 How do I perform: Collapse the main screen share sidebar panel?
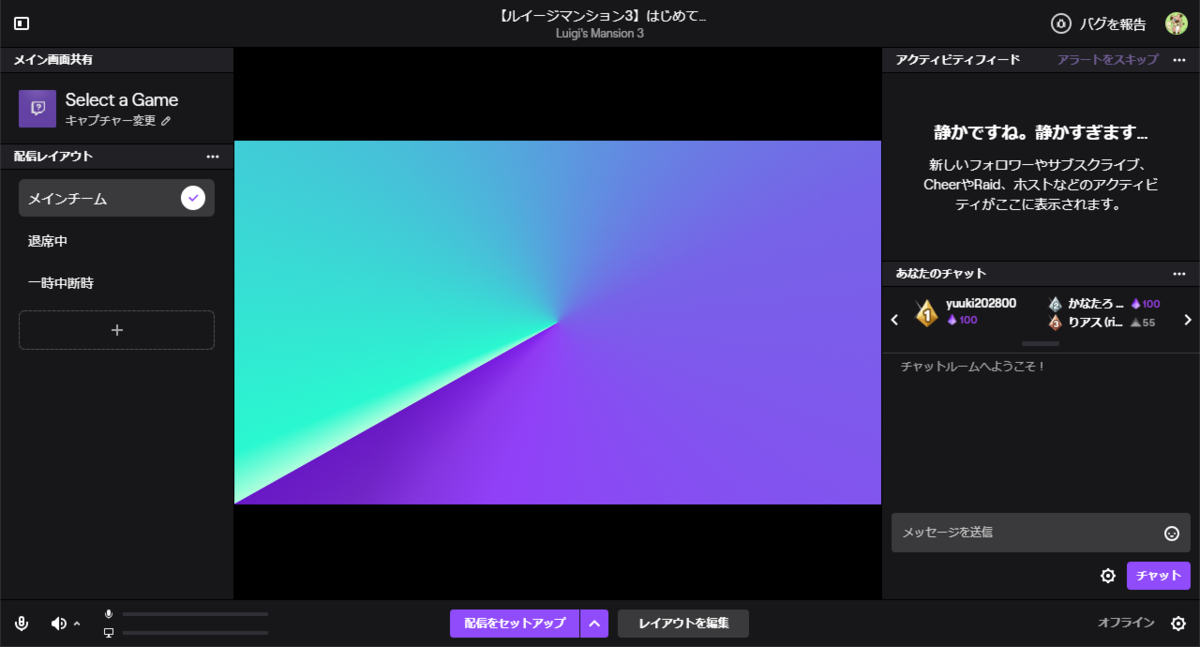pos(20,22)
